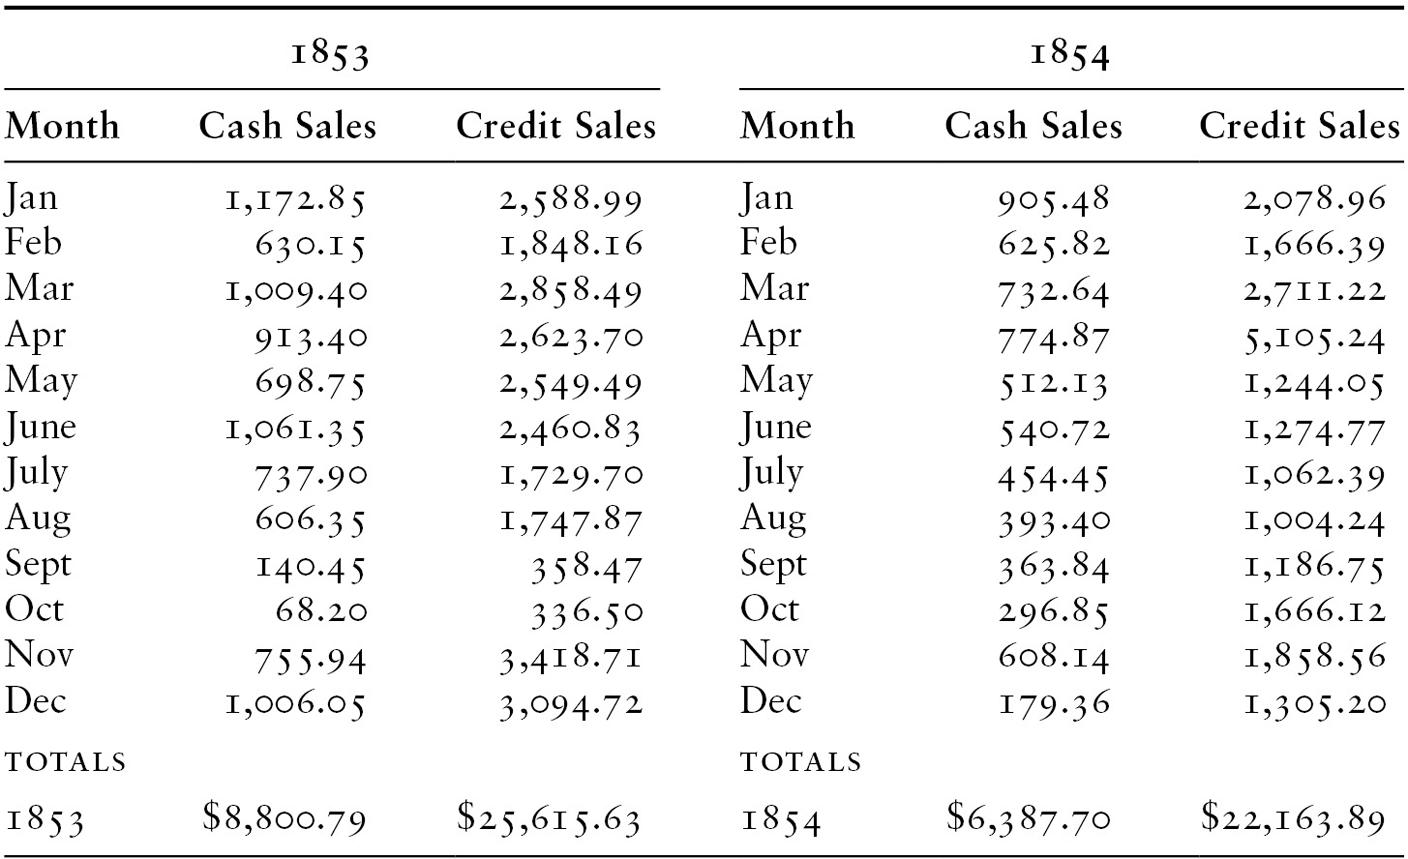The width and height of the screenshot is (1408, 859).
Task: Select the 1854 March credit sales 2,711.22
Action: pos(1314,291)
